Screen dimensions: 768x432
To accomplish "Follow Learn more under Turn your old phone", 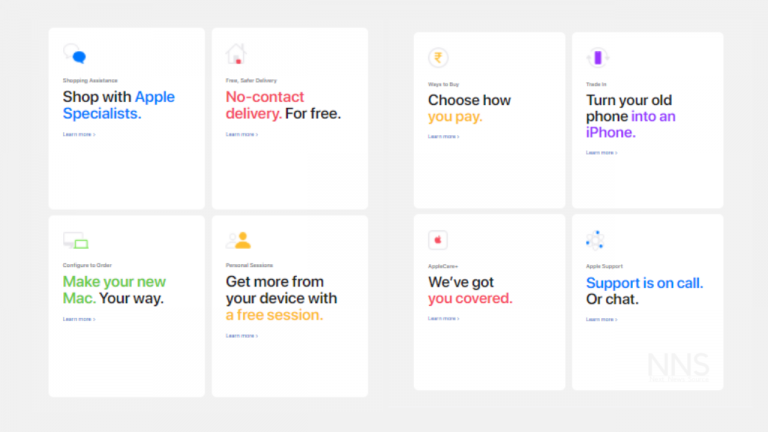I will (x=601, y=153).
